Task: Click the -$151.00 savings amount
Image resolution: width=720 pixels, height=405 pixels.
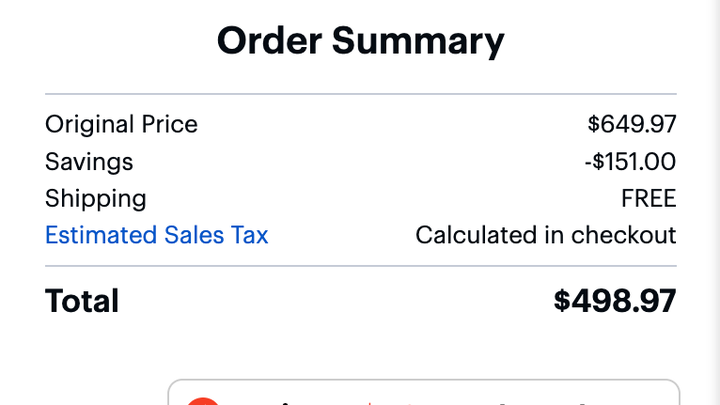Action: tap(630, 162)
